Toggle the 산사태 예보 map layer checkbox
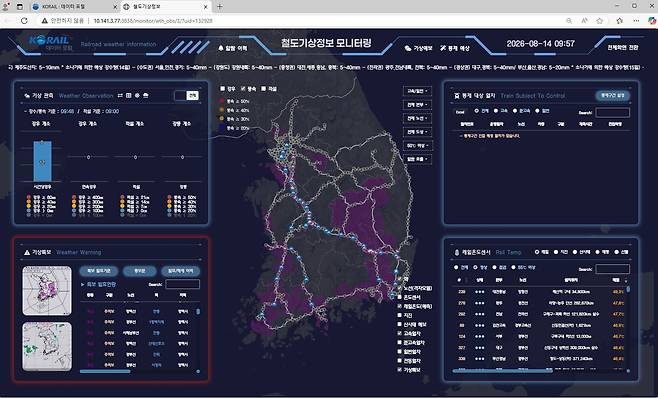The width and height of the screenshot is (658, 398). click(400, 325)
